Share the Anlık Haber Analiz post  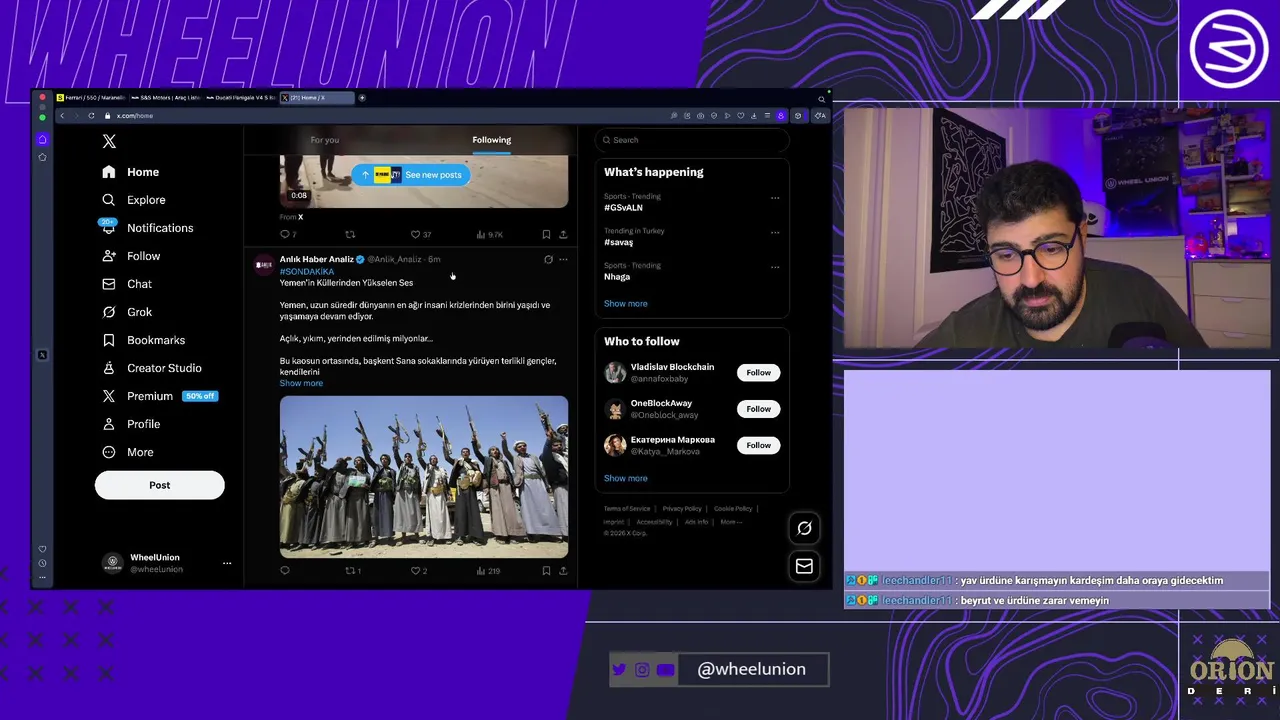click(x=563, y=571)
